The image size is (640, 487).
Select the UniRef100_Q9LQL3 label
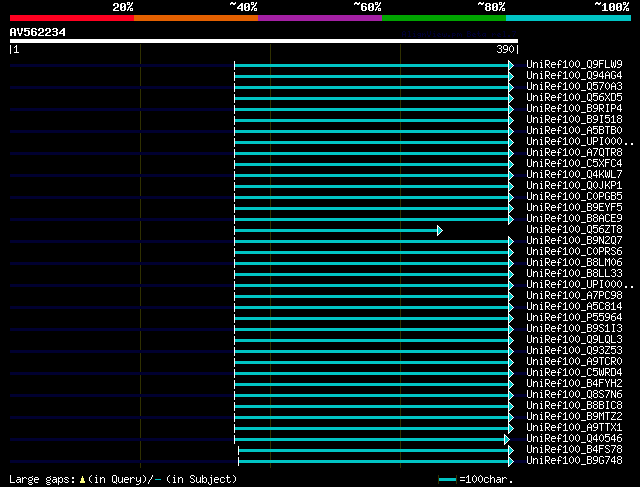tap(574, 340)
